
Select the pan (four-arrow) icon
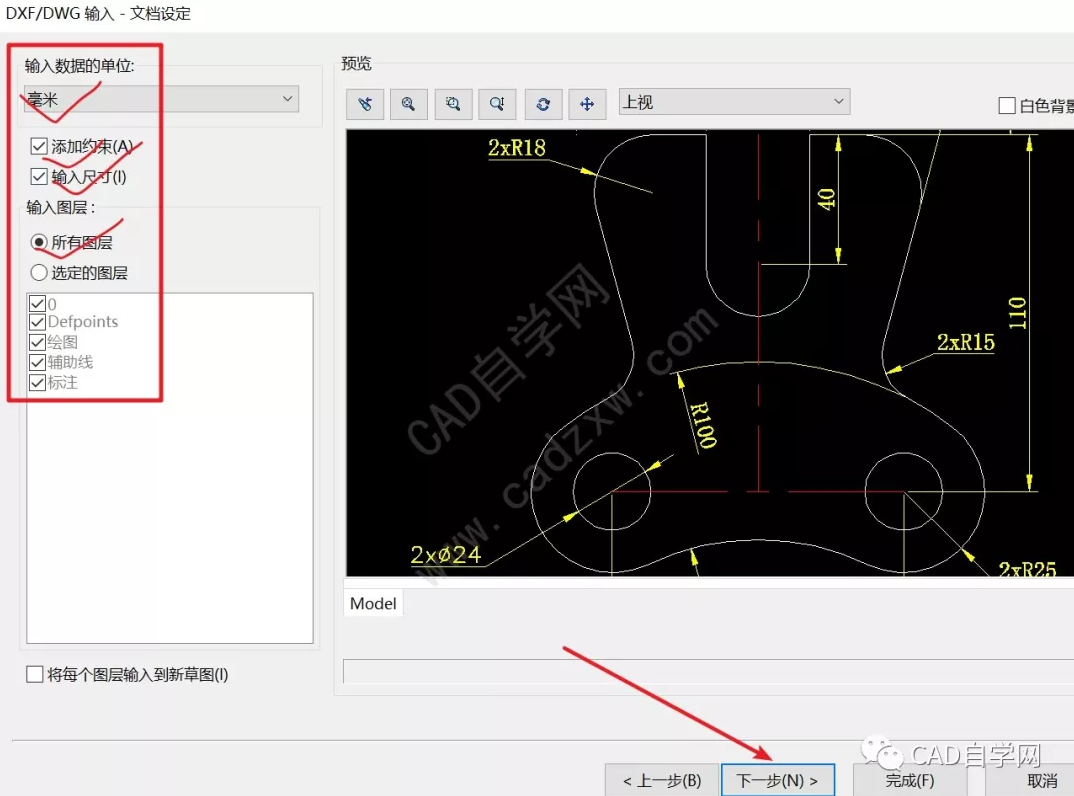coord(587,104)
